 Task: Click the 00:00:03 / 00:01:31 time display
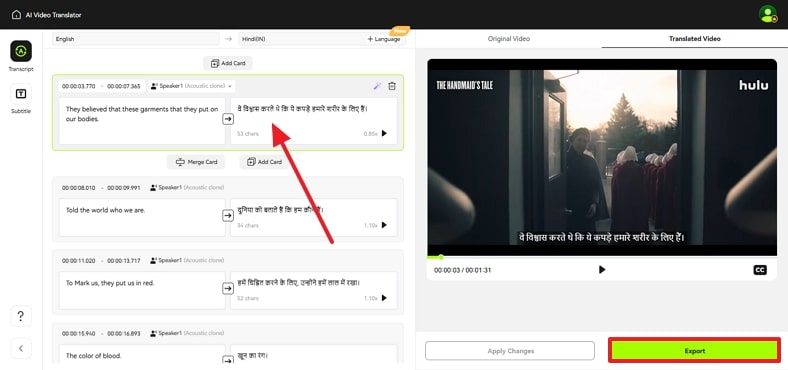[463, 270]
